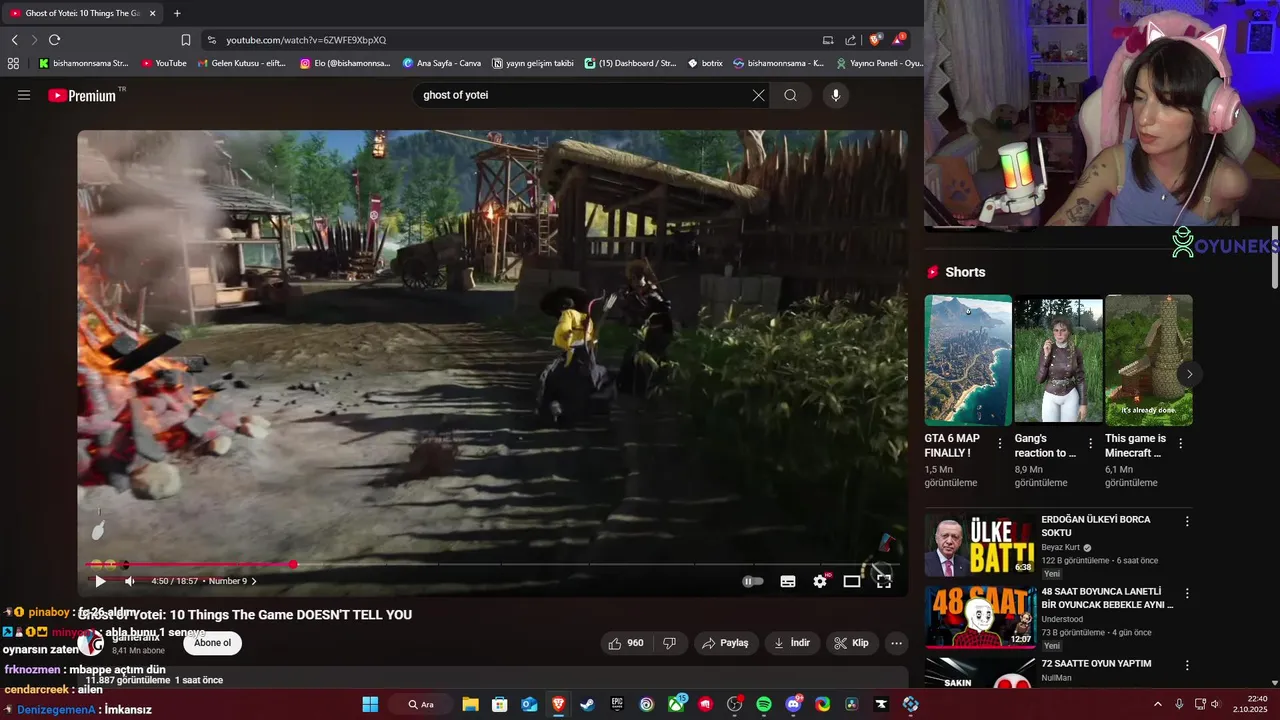
Task: Mute the video with the speaker icon
Action: coord(129,581)
